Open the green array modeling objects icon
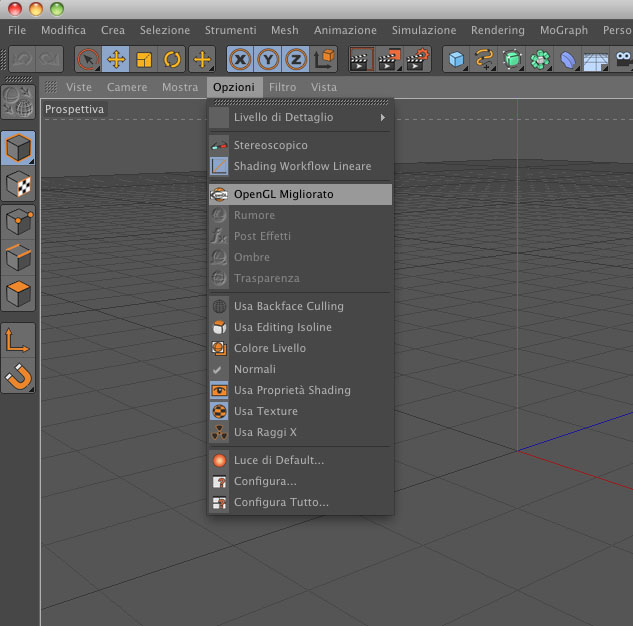The width and height of the screenshot is (633, 626). tap(540, 59)
